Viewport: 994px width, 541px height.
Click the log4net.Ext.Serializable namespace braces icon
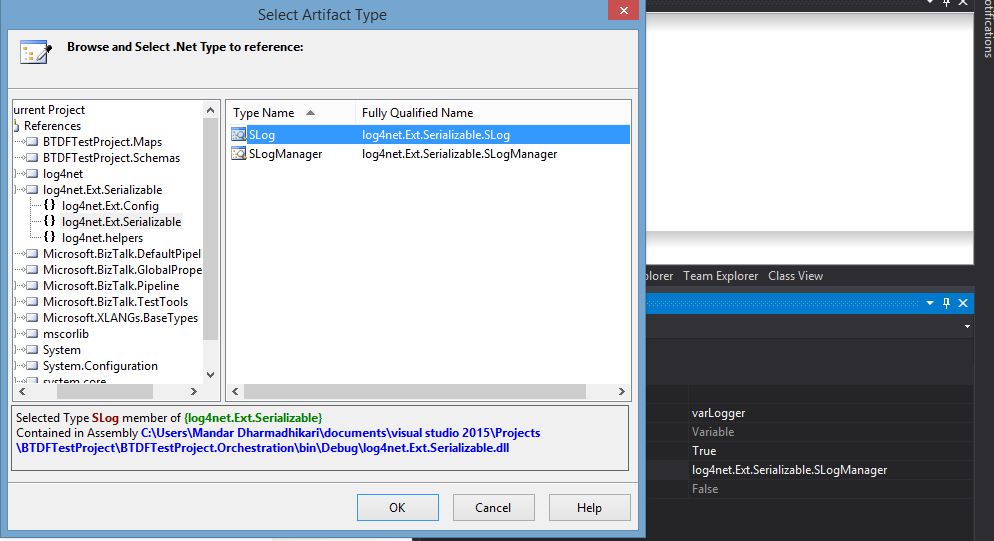49,221
